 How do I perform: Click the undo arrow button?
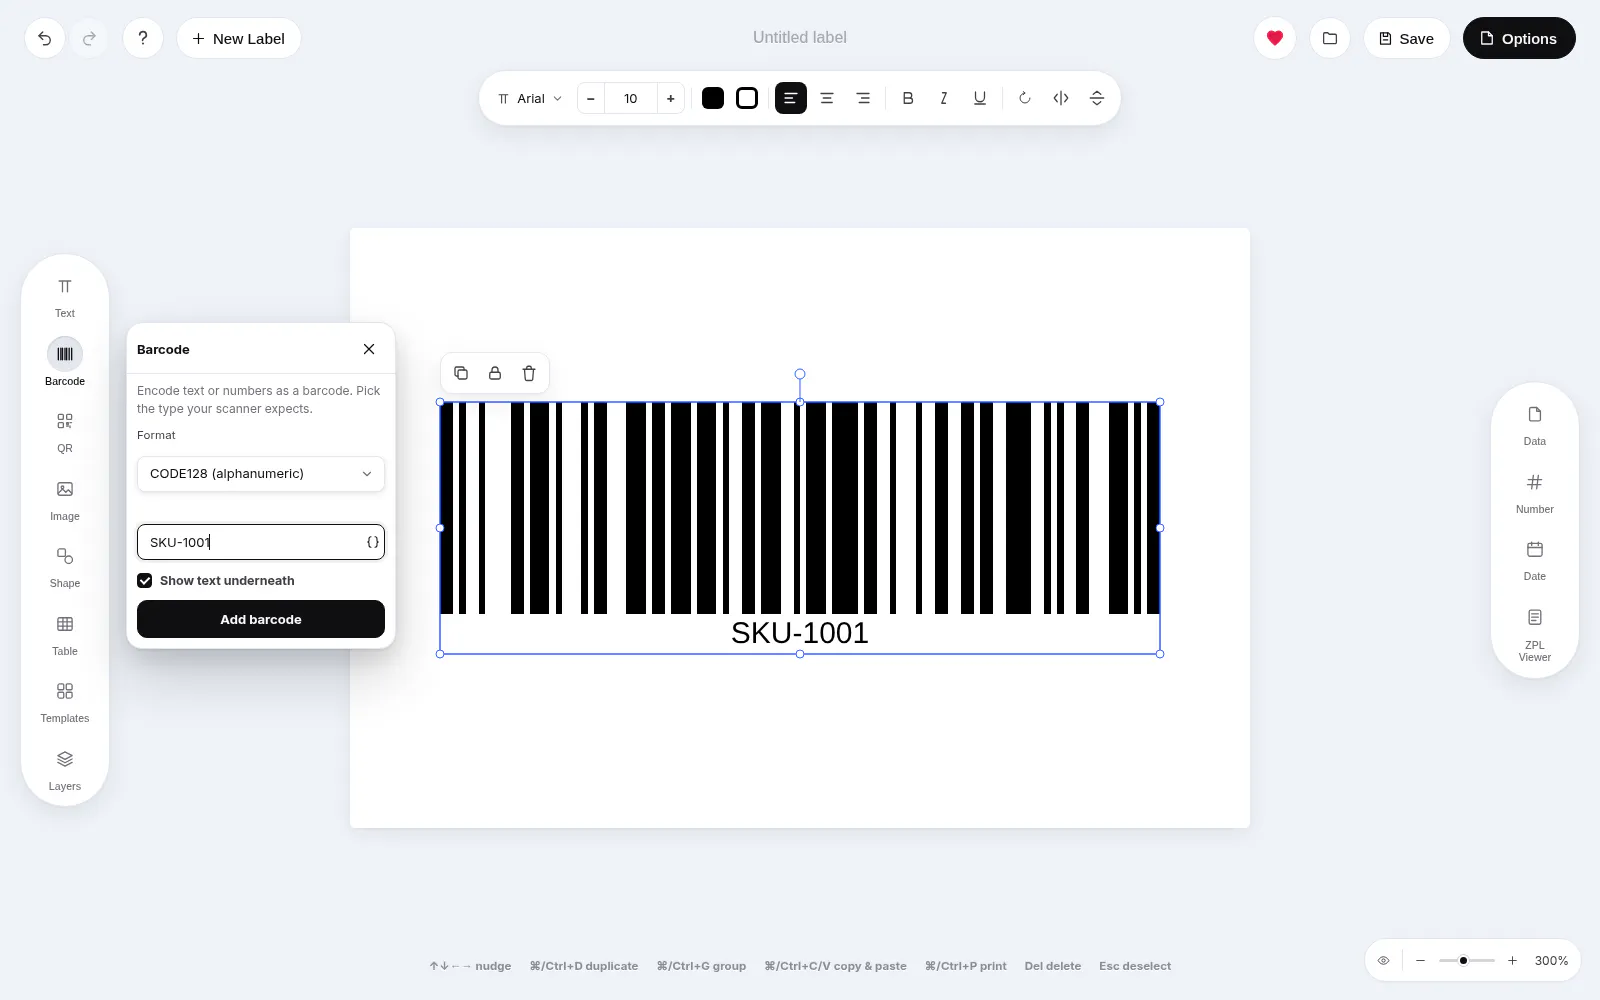click(45, 38)
